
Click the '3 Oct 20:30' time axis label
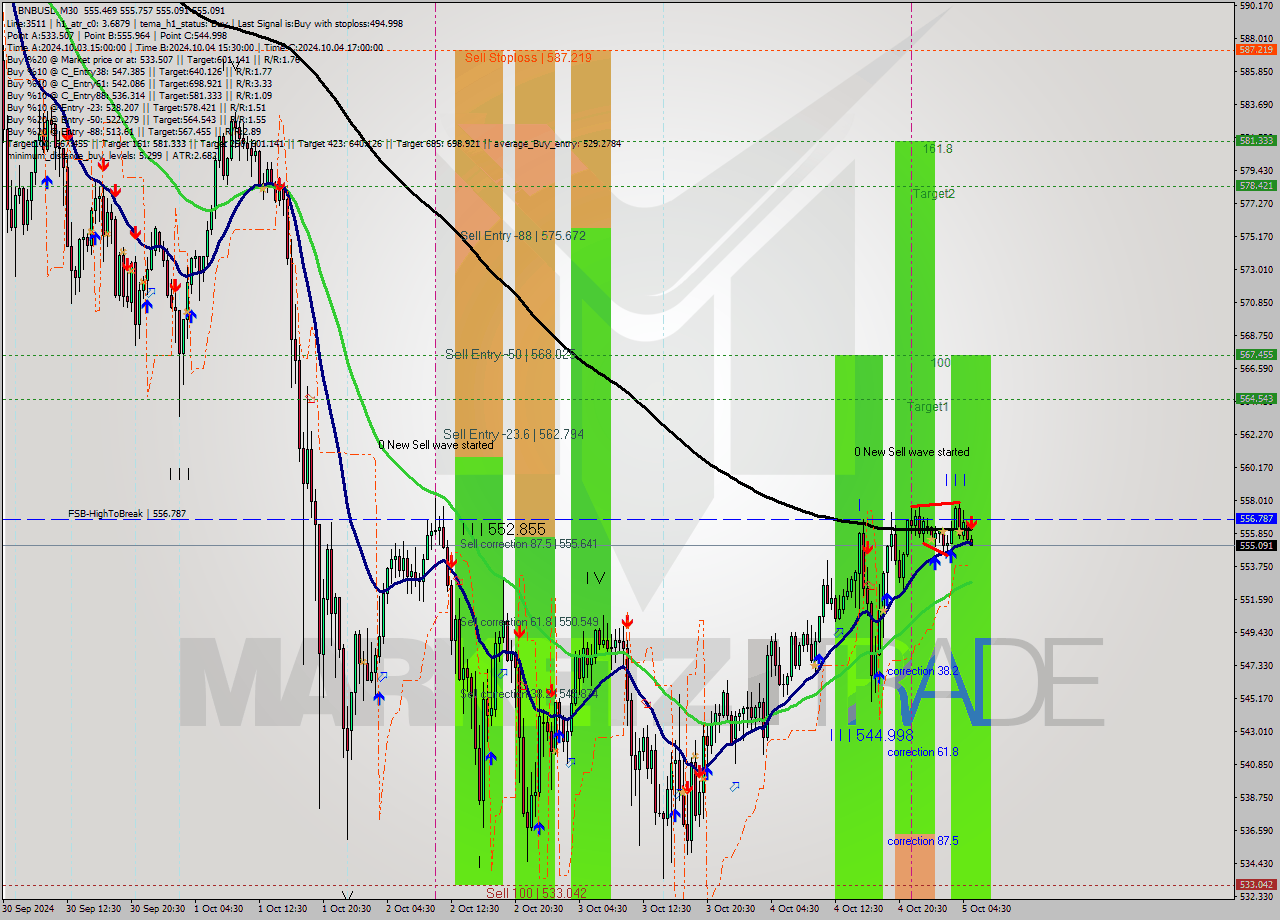730,908
